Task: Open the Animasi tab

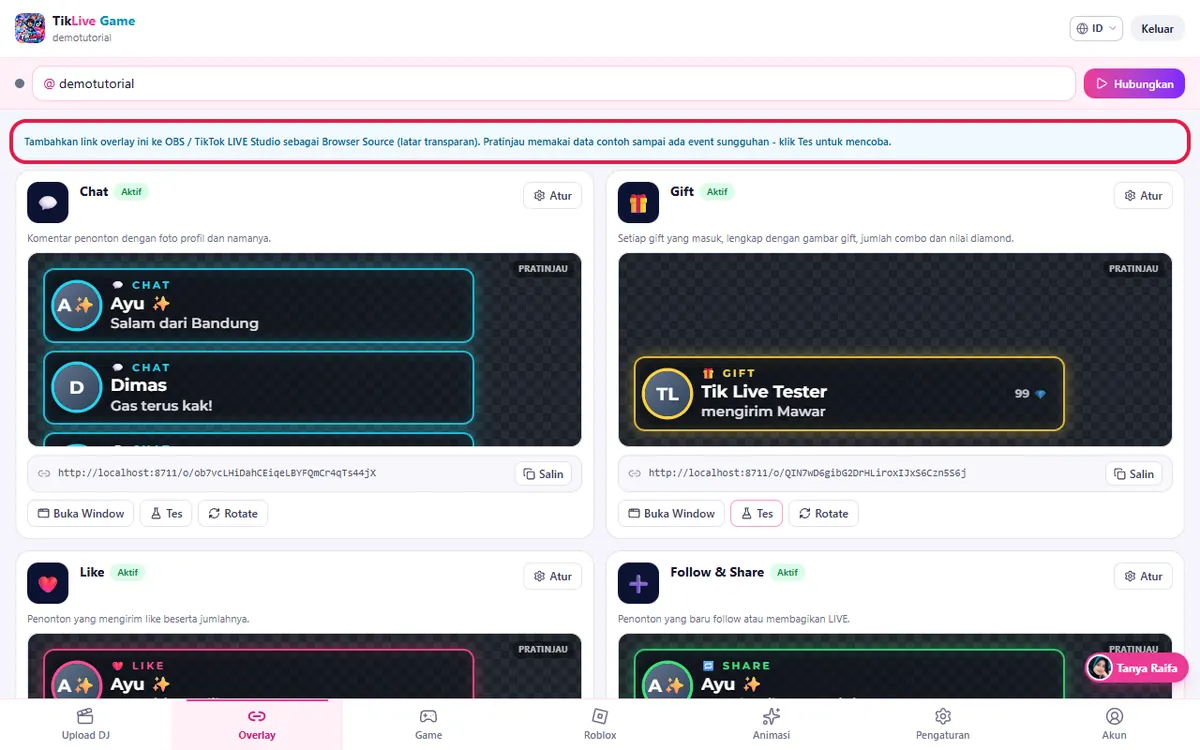Action: click(771, 725)
